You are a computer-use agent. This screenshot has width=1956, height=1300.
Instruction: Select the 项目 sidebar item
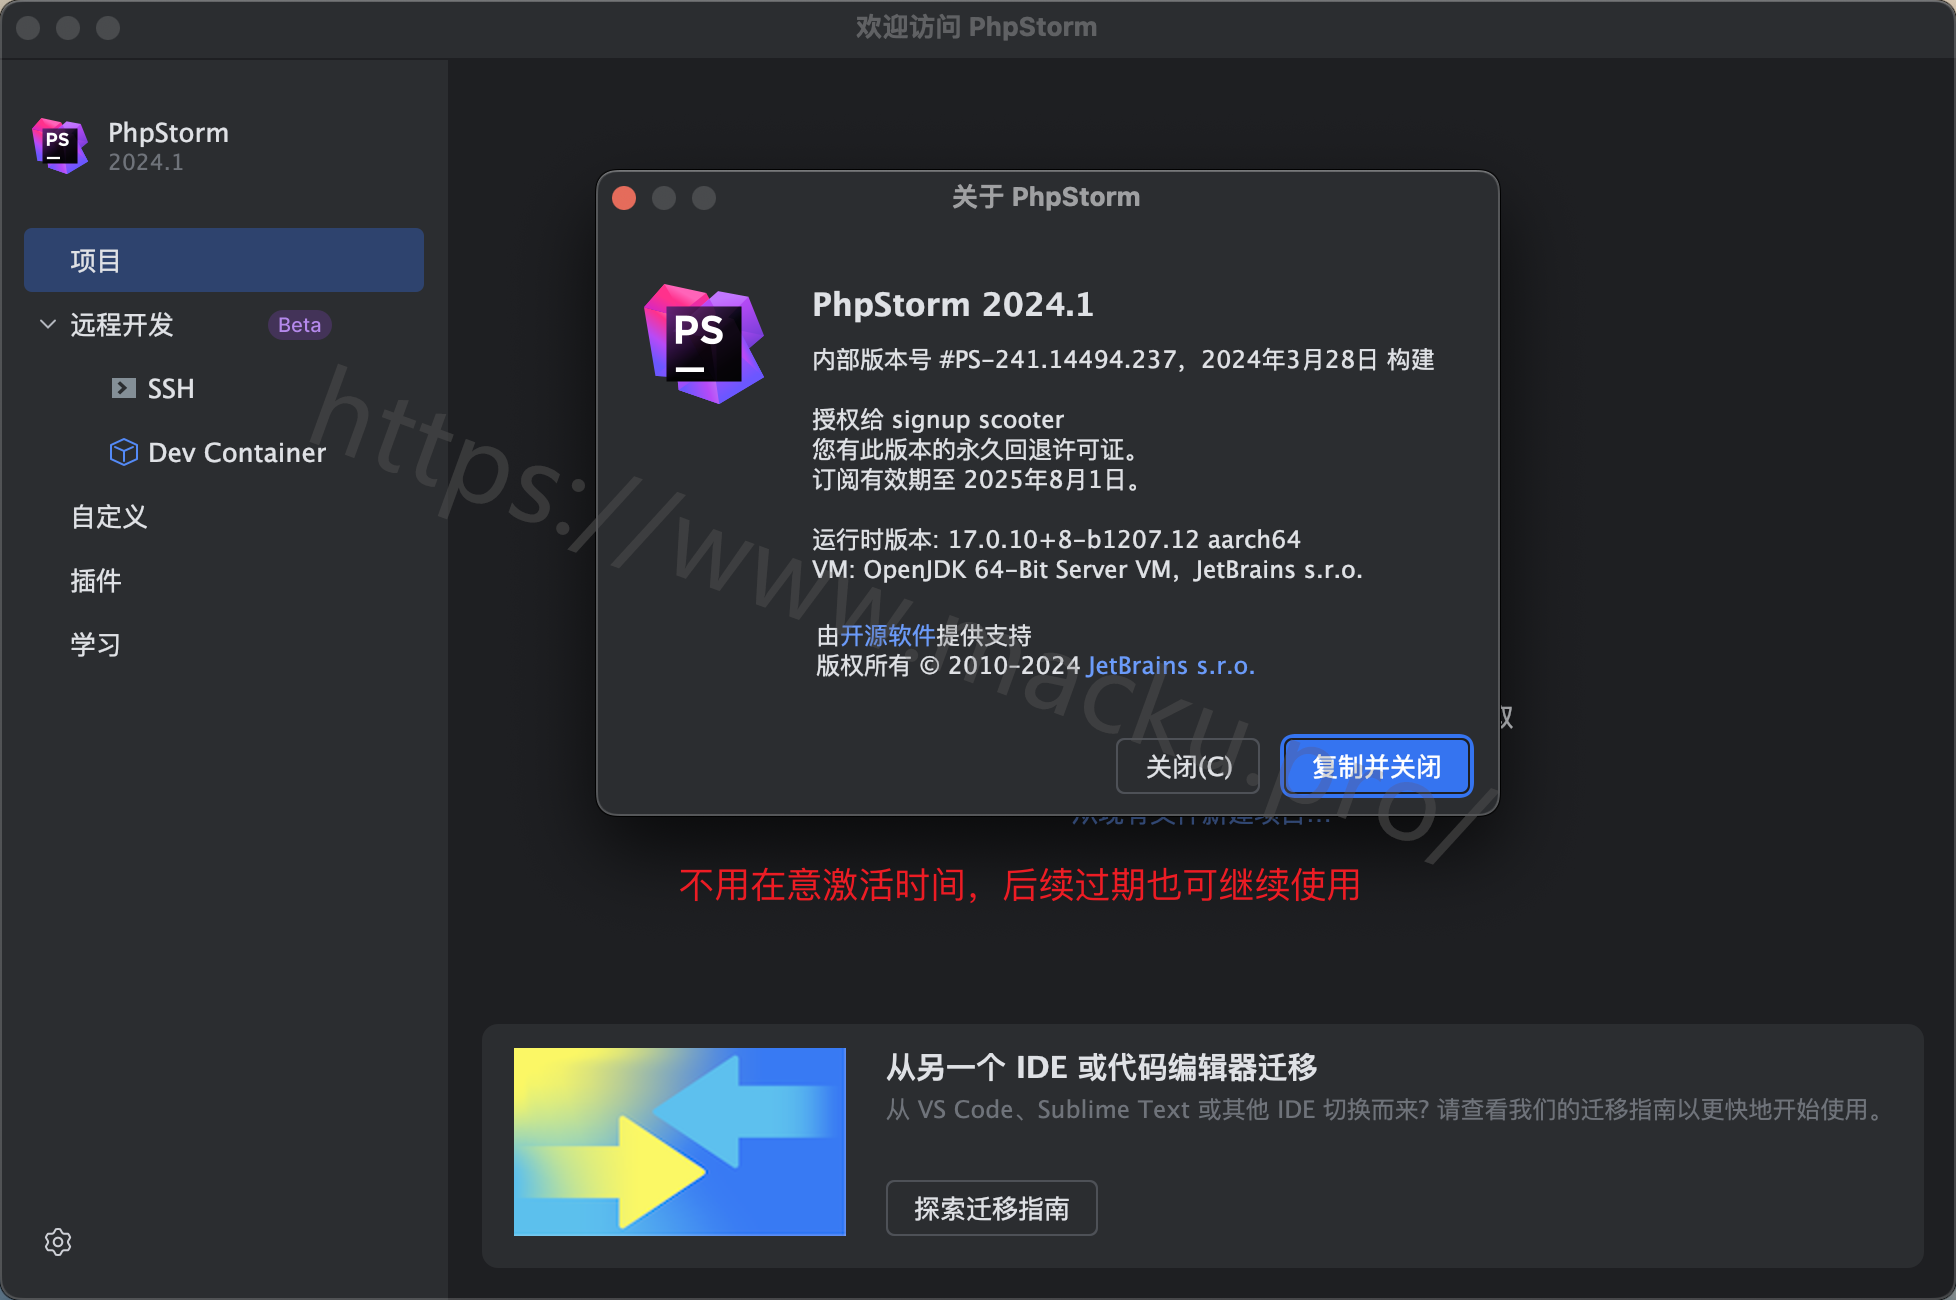(224, 260)
